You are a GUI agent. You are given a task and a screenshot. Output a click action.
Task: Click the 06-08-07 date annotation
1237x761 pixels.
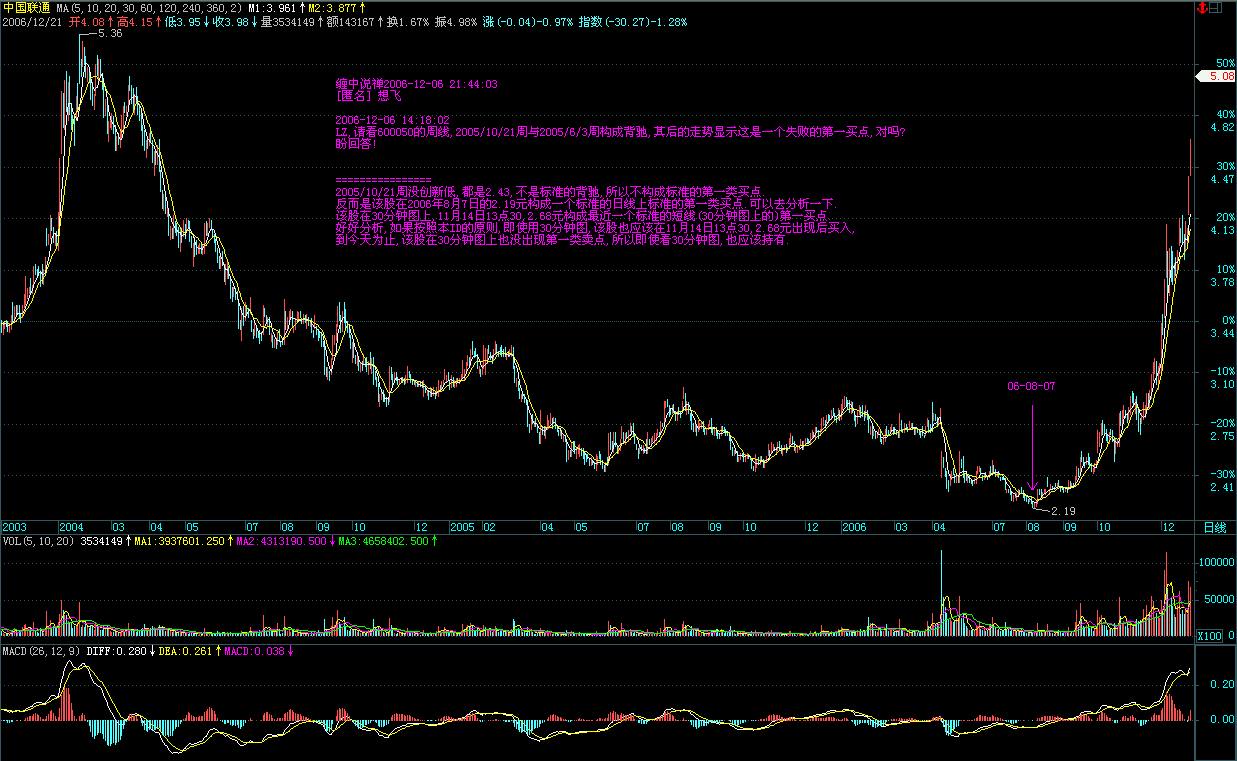(x=1031, y=385)
